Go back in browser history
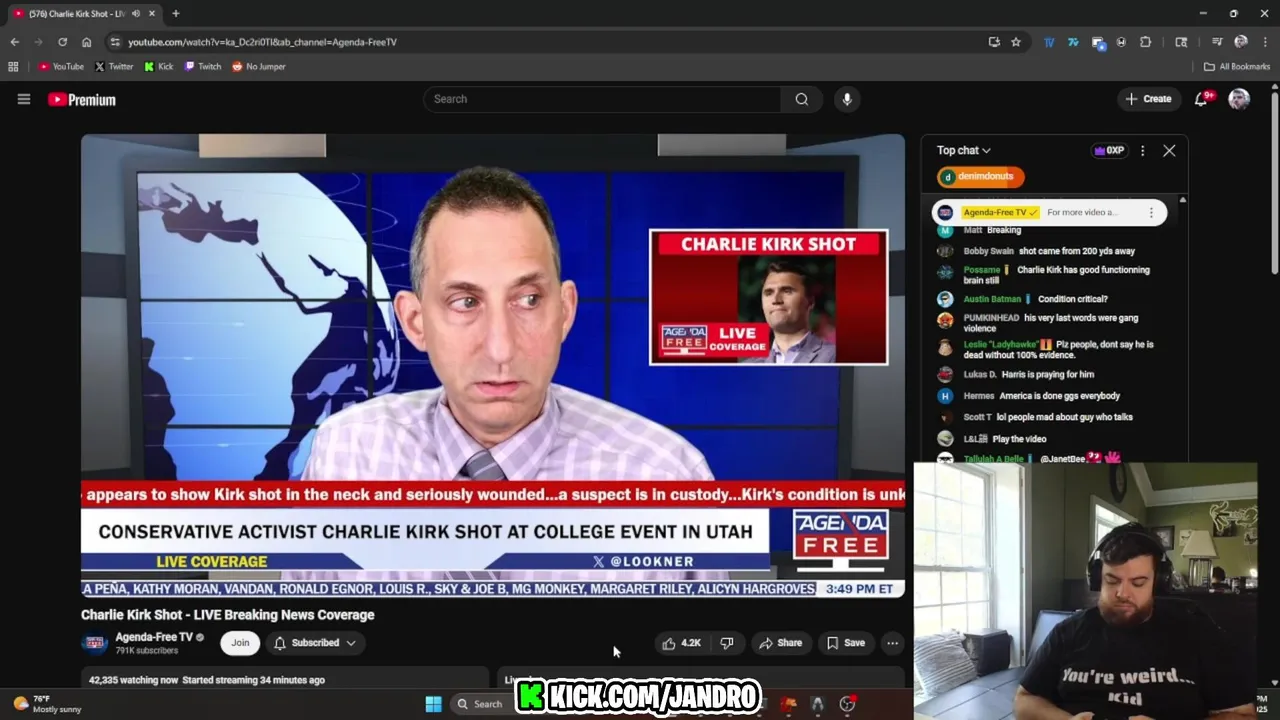Viewport: 1280px width, 720px height. 14,42
